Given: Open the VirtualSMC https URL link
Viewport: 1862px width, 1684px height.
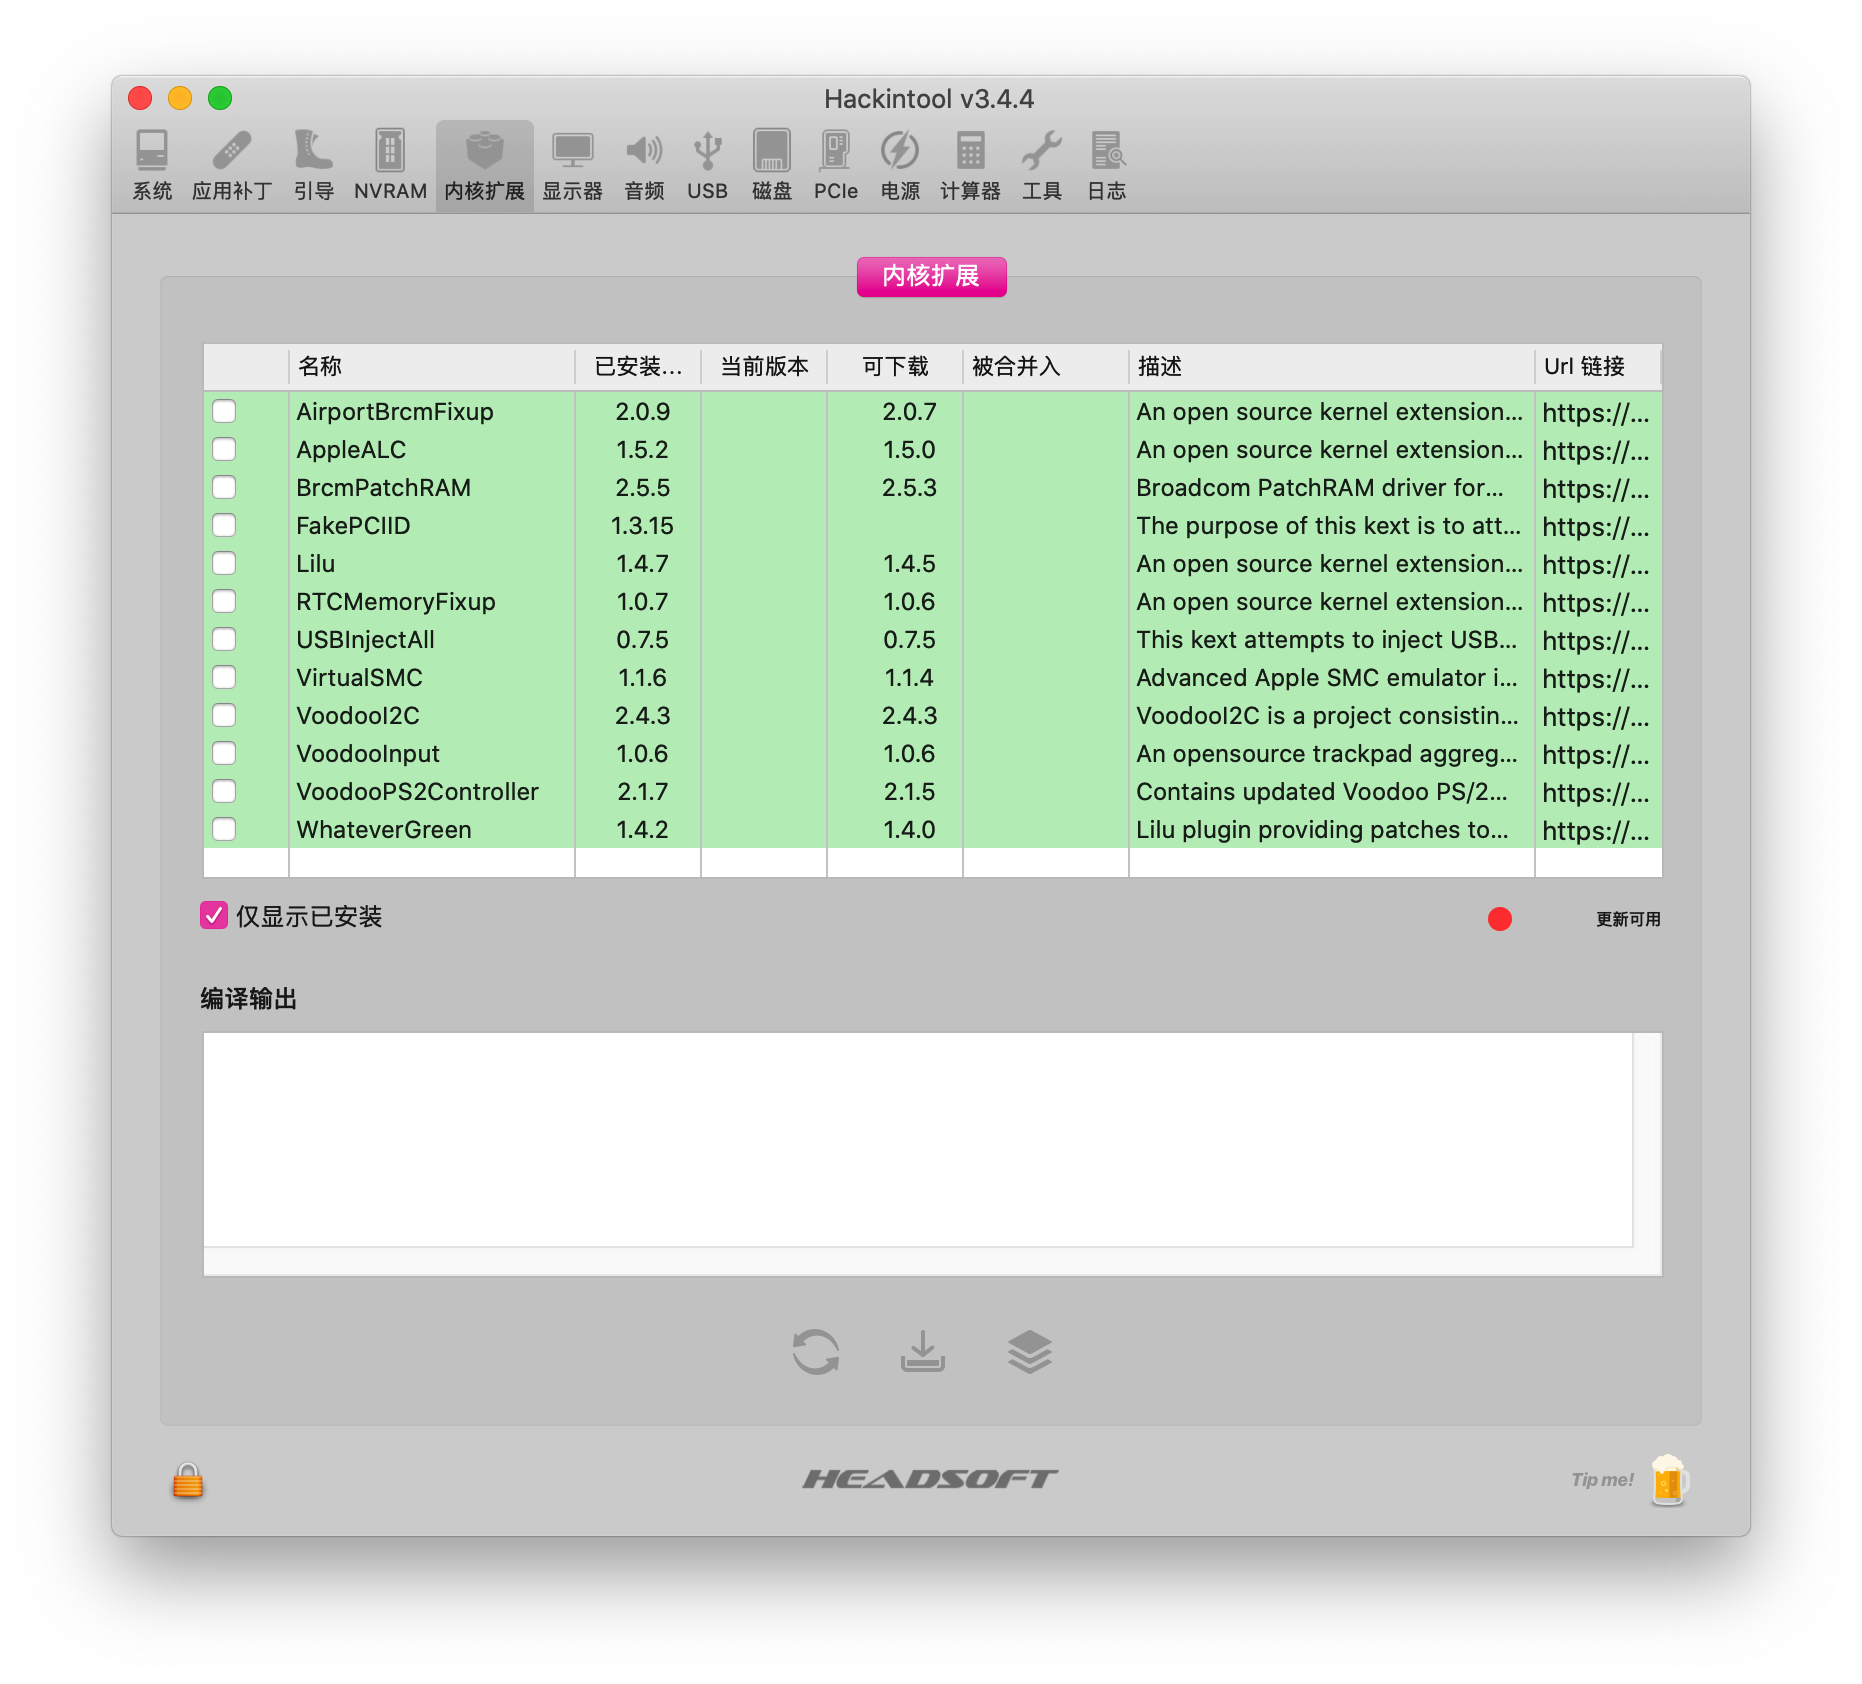Looking at the screenshot, I should (x=1596, y=679).
